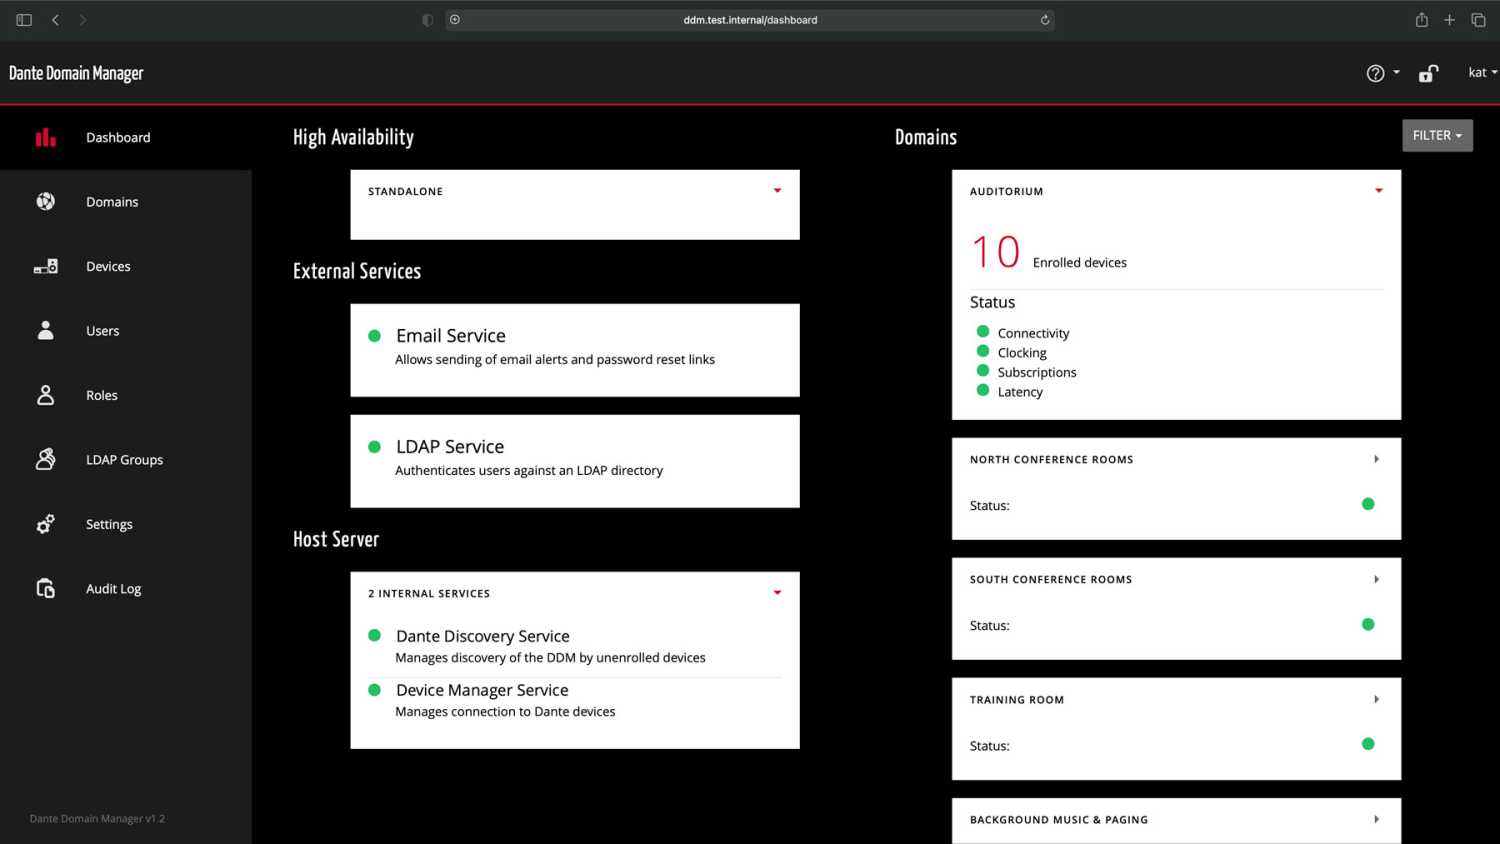The width and height of the screenshot is (1500, 844).
Task: Select the Roles icon in the sidebar
Action: pyautogui.click(x=45, y=395)
